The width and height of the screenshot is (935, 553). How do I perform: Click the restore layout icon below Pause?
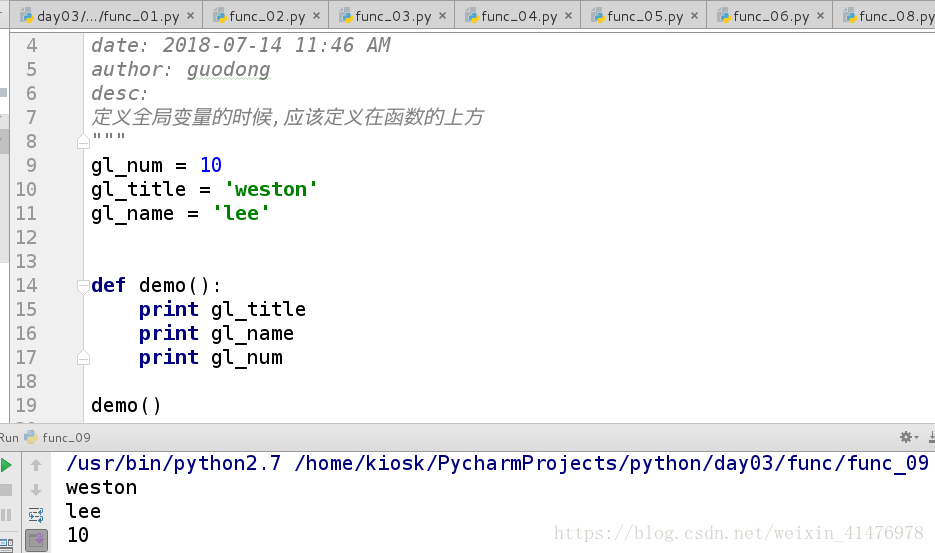(x=7, y=544)
